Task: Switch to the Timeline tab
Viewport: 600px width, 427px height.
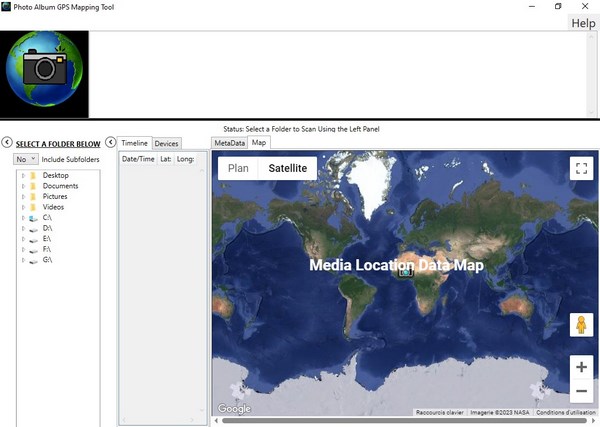Action: [134, 143]
